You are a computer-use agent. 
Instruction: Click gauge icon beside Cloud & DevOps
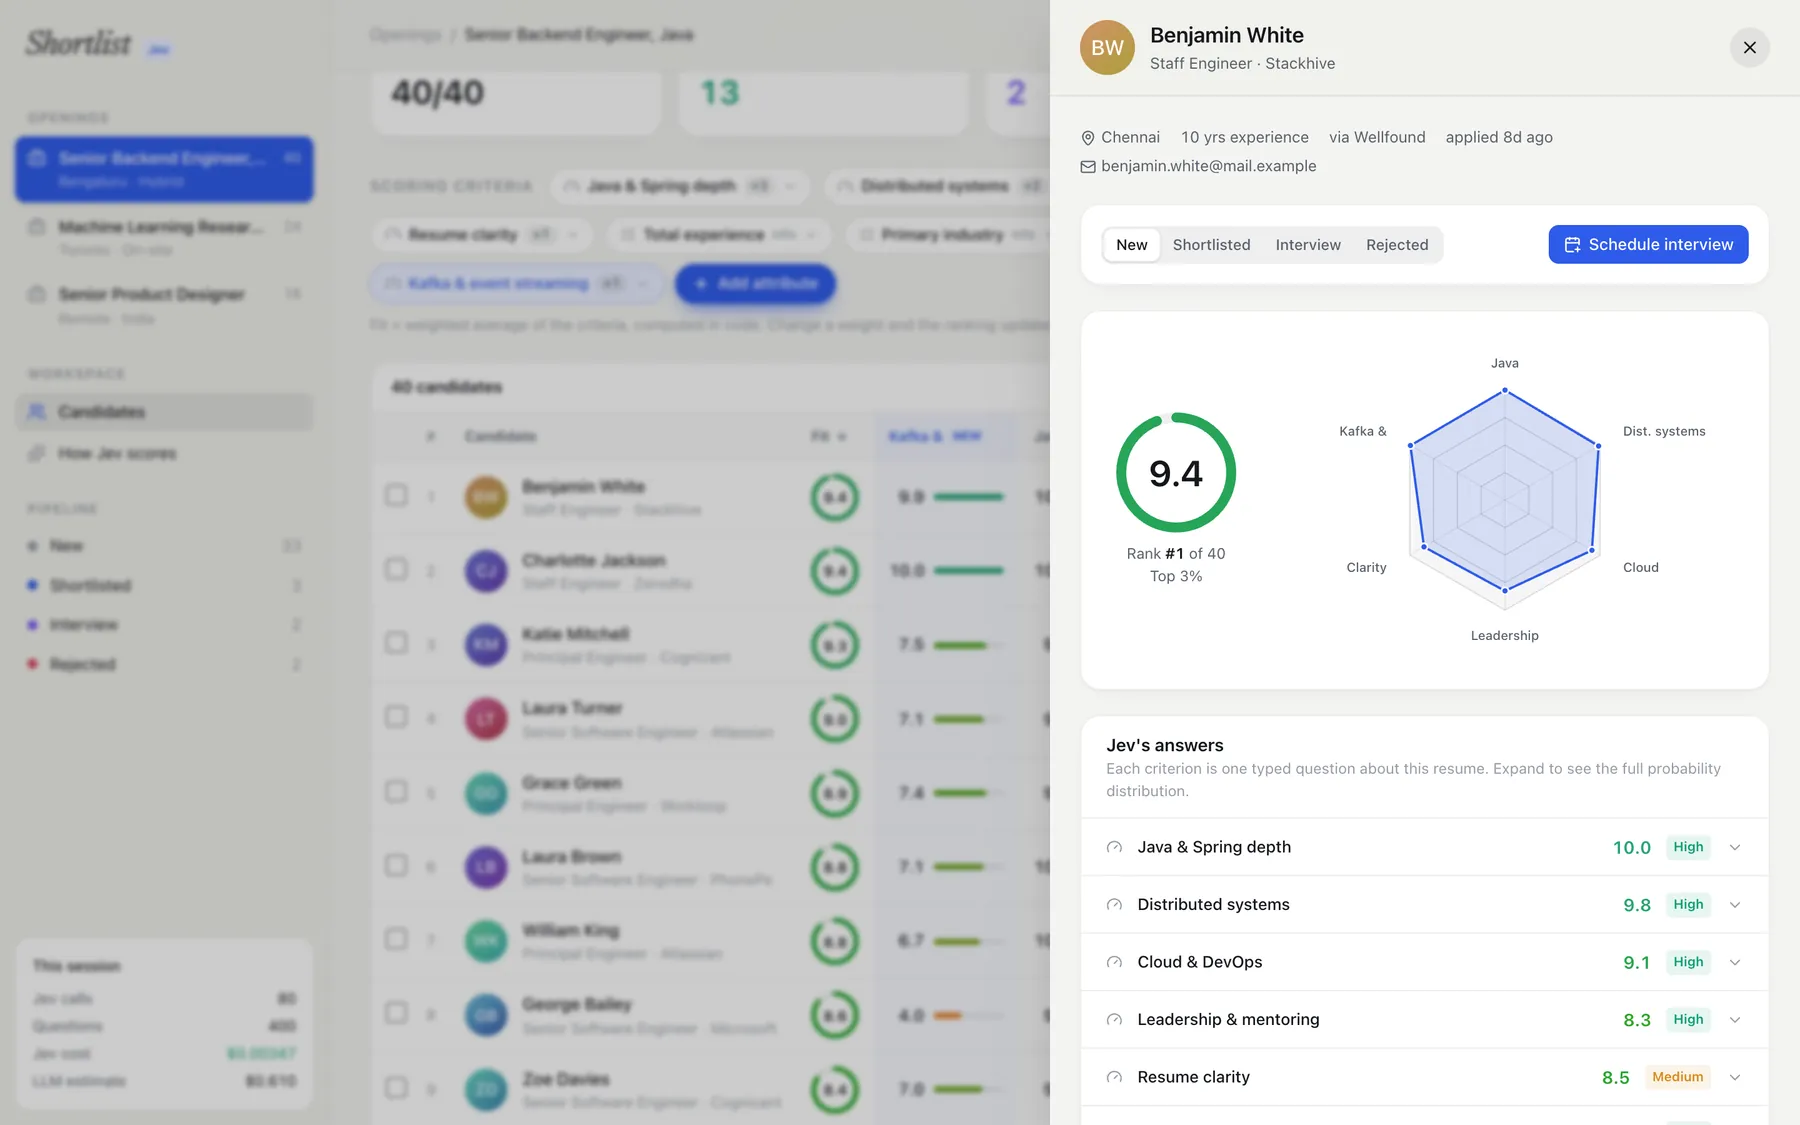[x=1114, y=962]
